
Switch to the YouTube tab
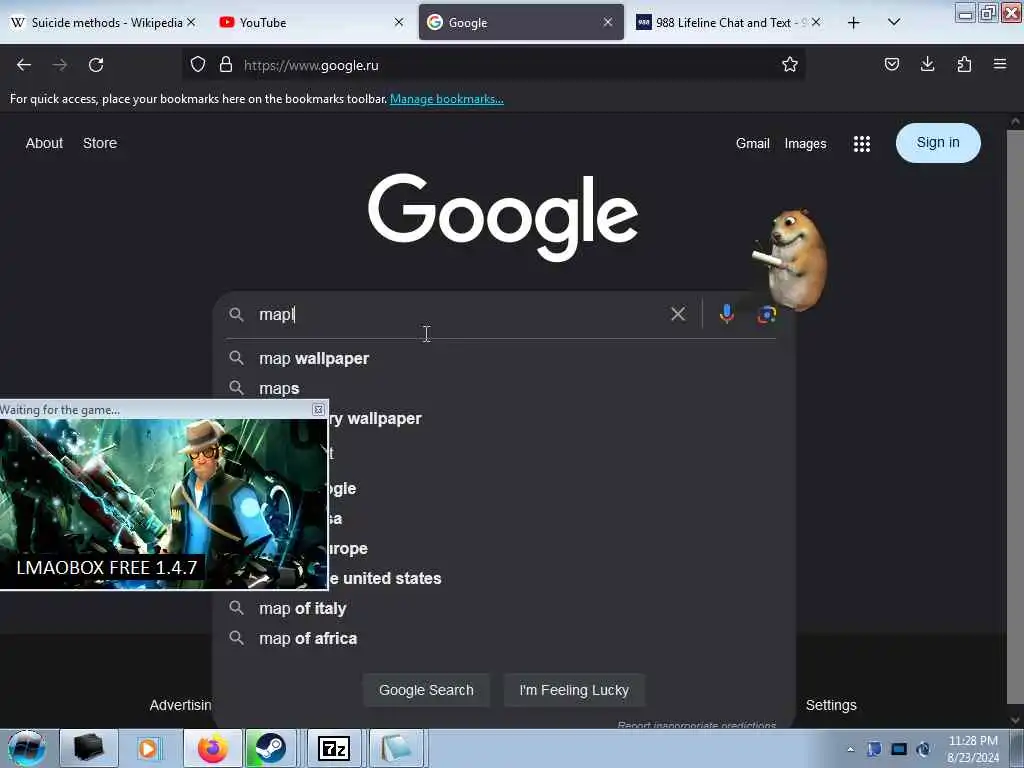(x=308, y=23)
